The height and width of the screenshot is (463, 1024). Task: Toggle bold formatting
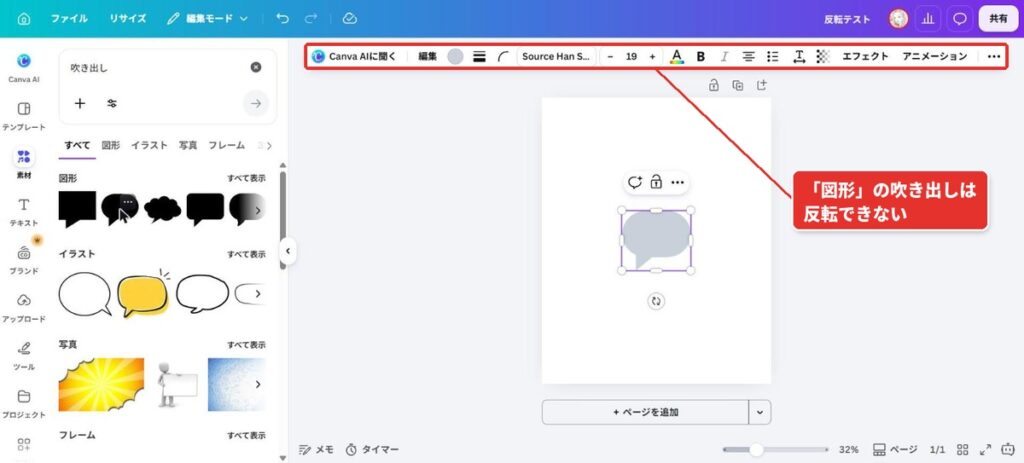(x=701, y=56)
